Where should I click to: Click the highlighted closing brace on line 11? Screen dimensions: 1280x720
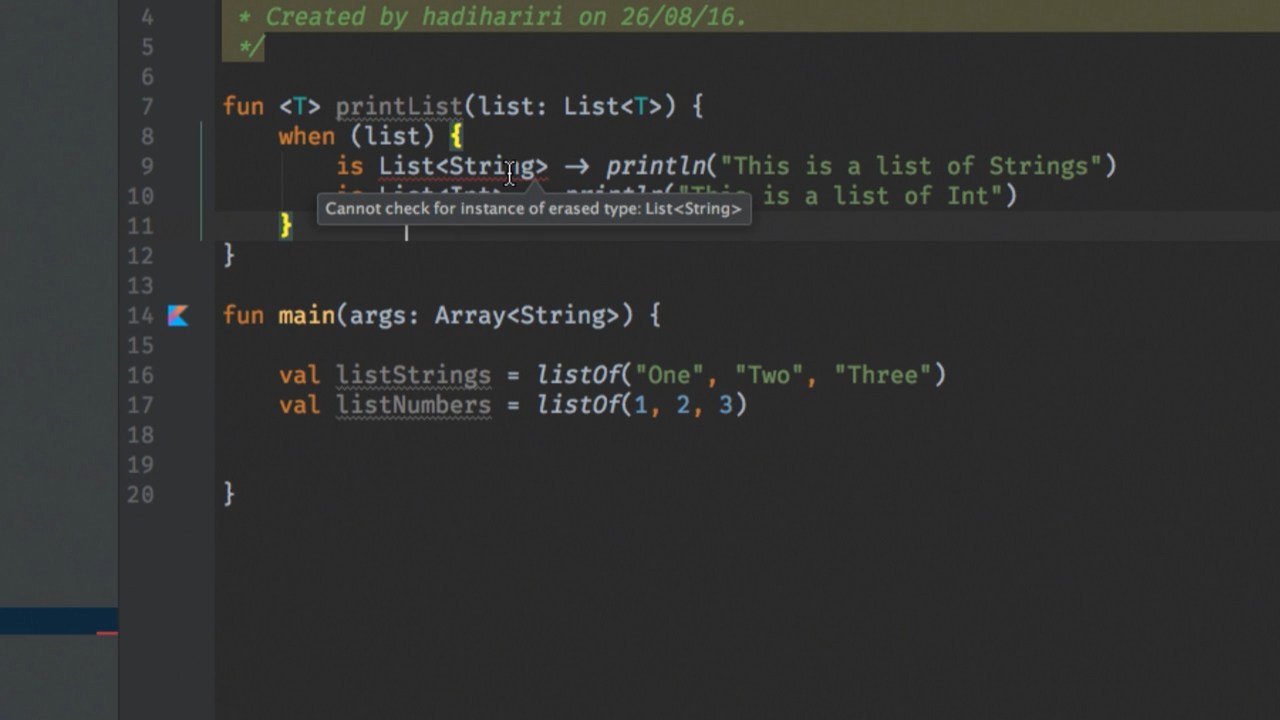point(285,226)
